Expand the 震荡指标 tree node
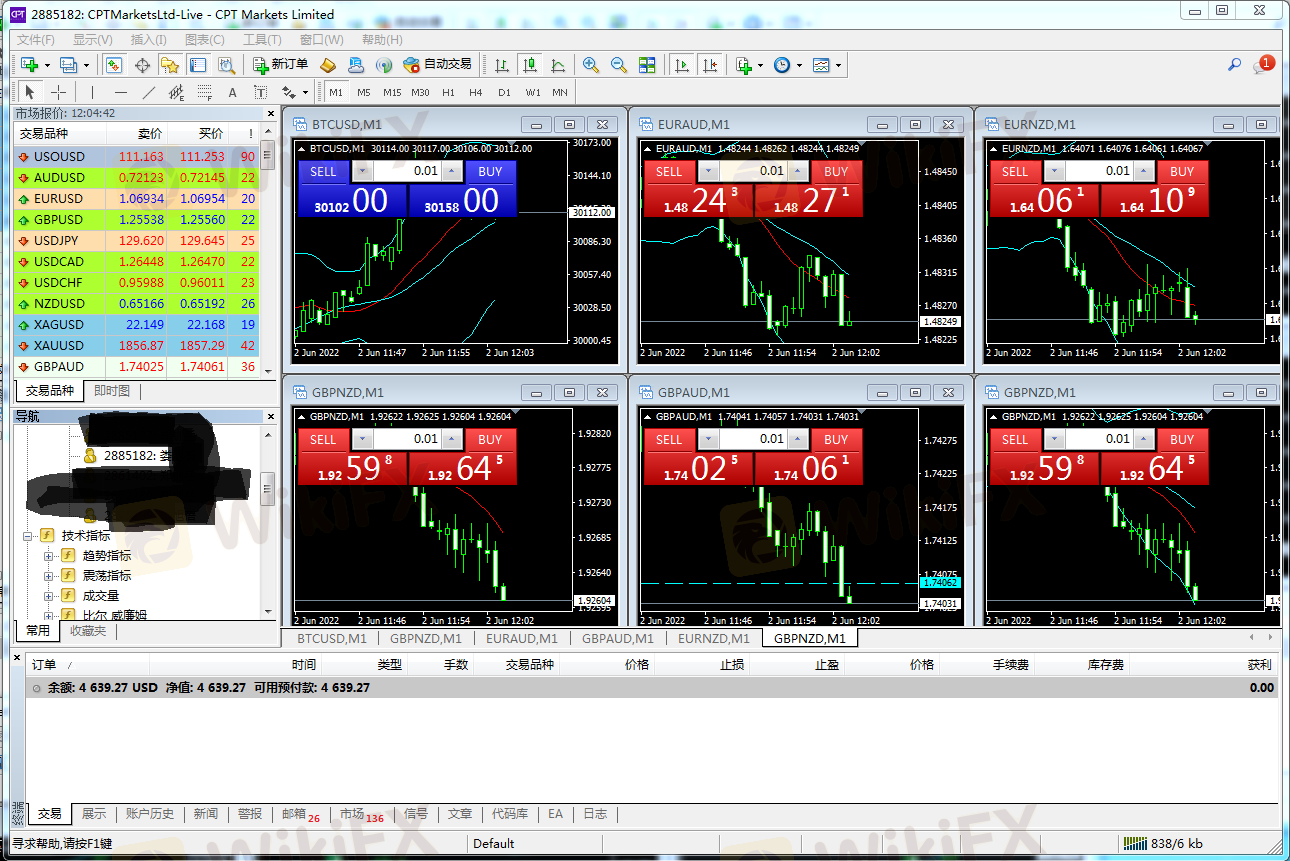This screenshot has width=1290, height=861. coord(48,576)
